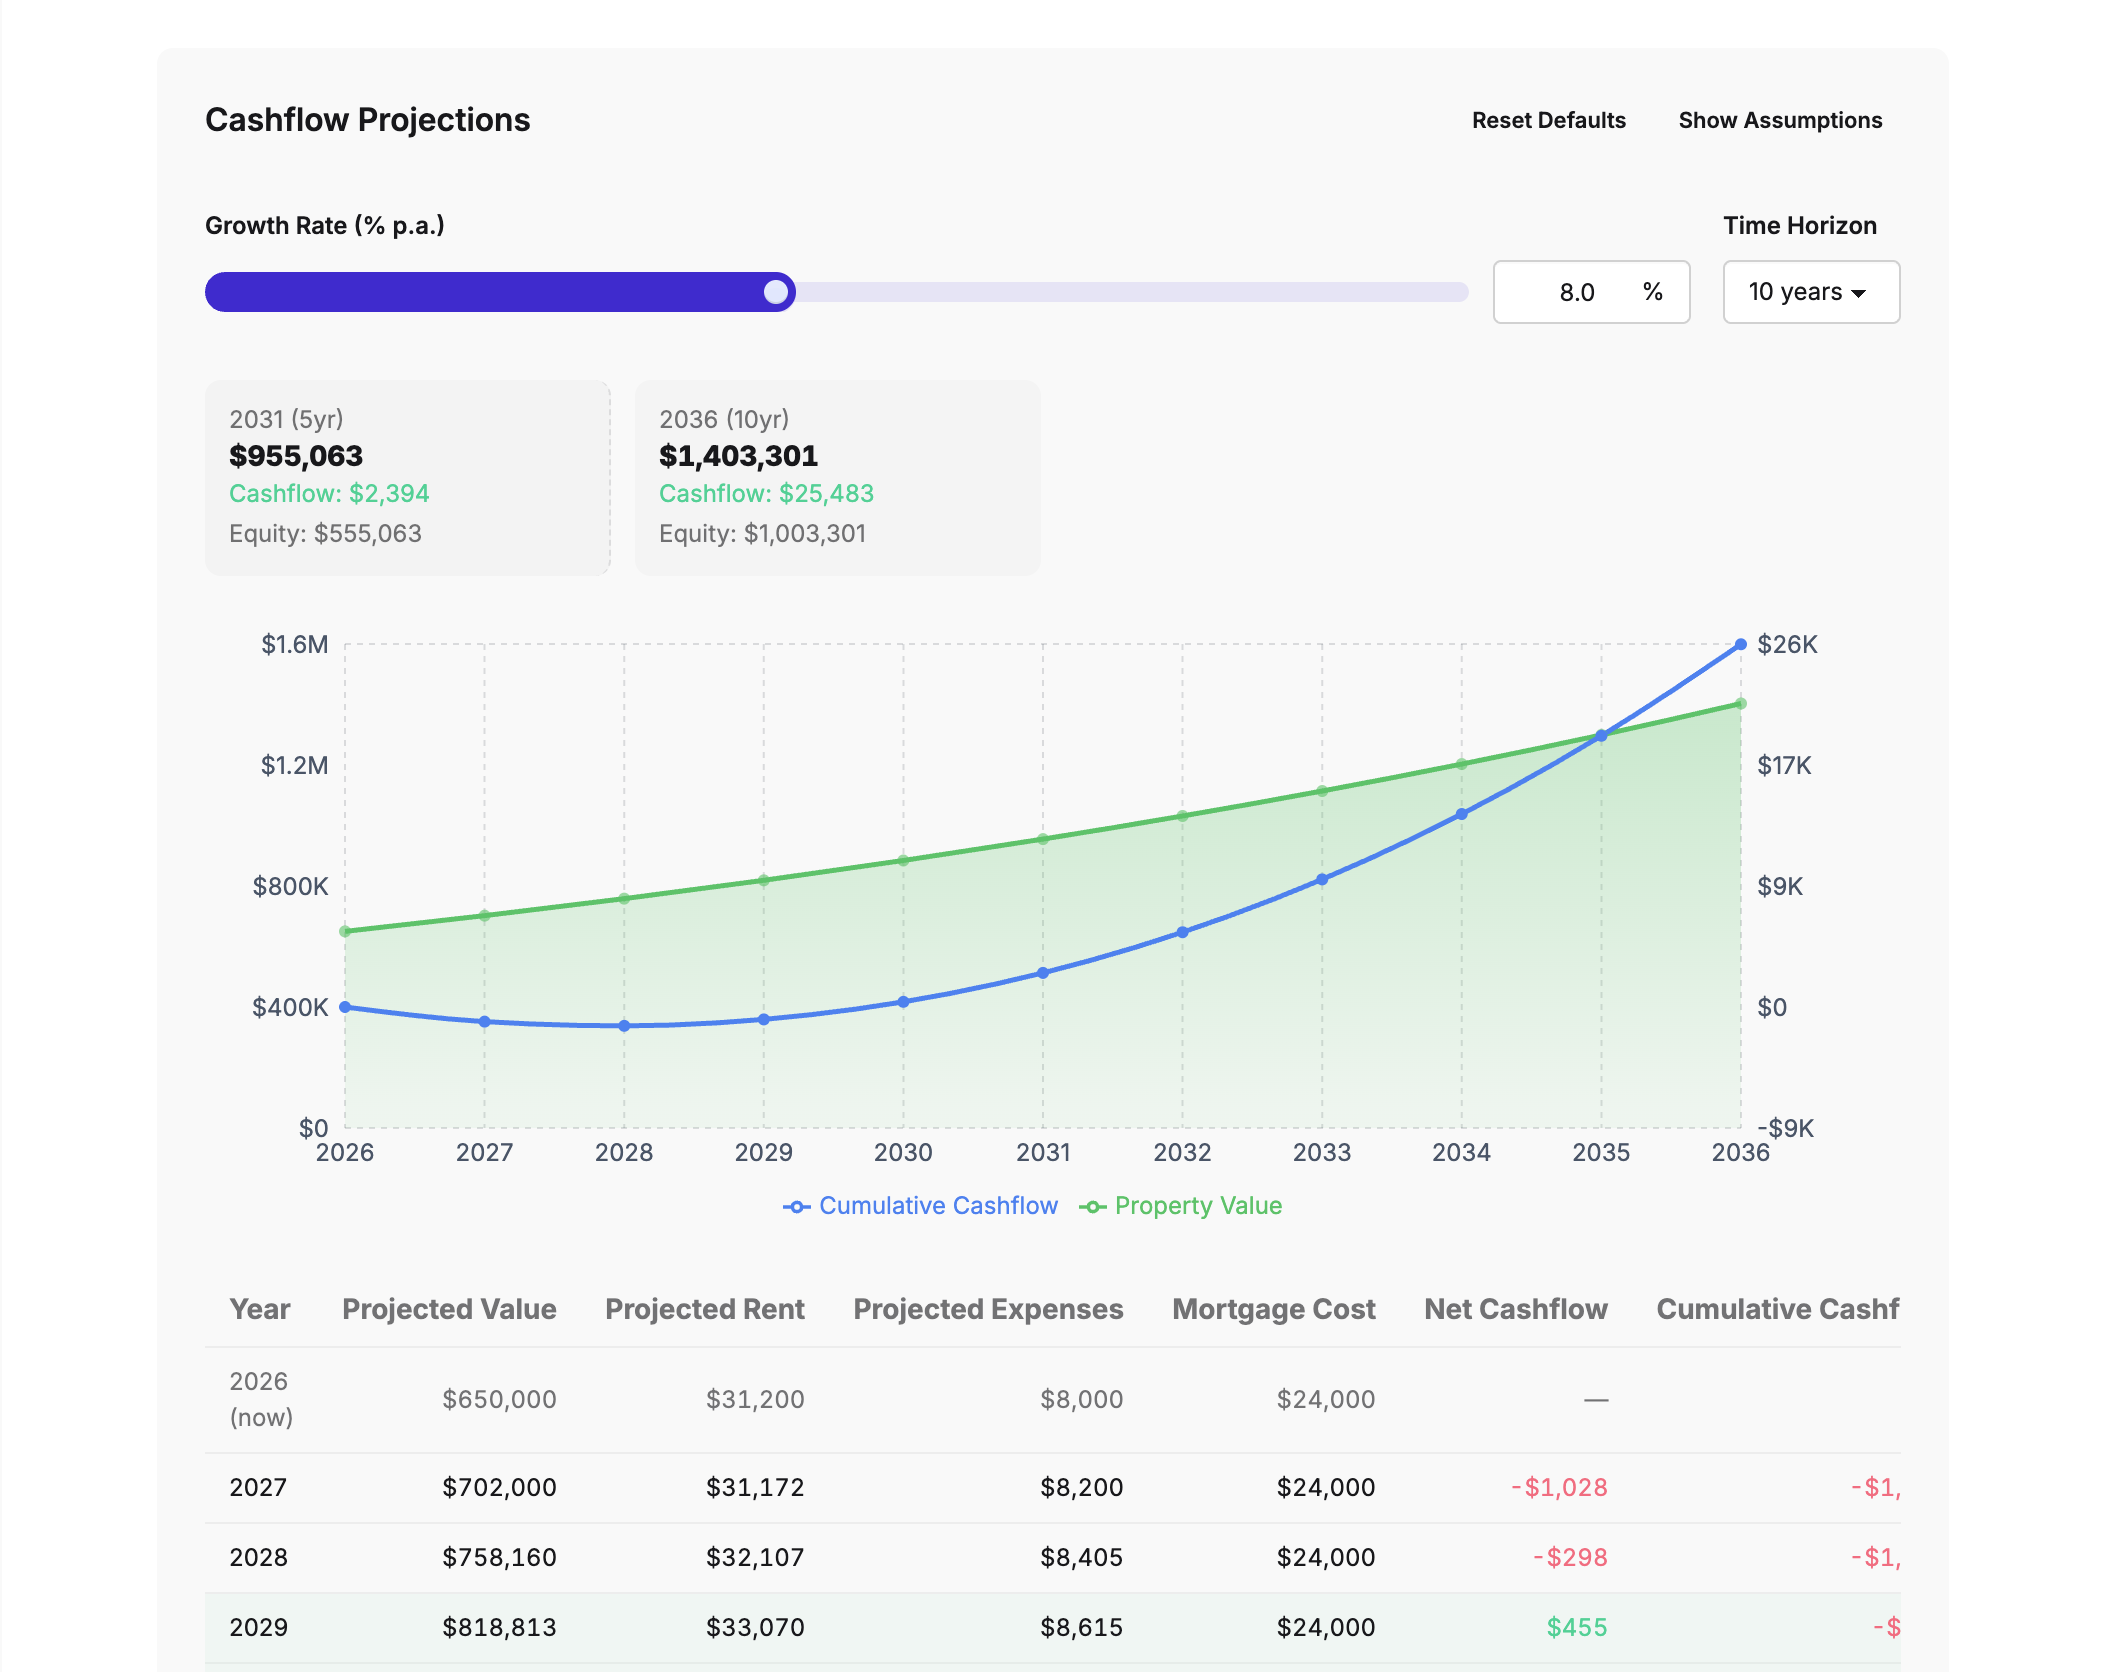This screenshot has height=1672, width=2104.
Task: Click the growth rate slider handle
Action: tap(776, 292)
